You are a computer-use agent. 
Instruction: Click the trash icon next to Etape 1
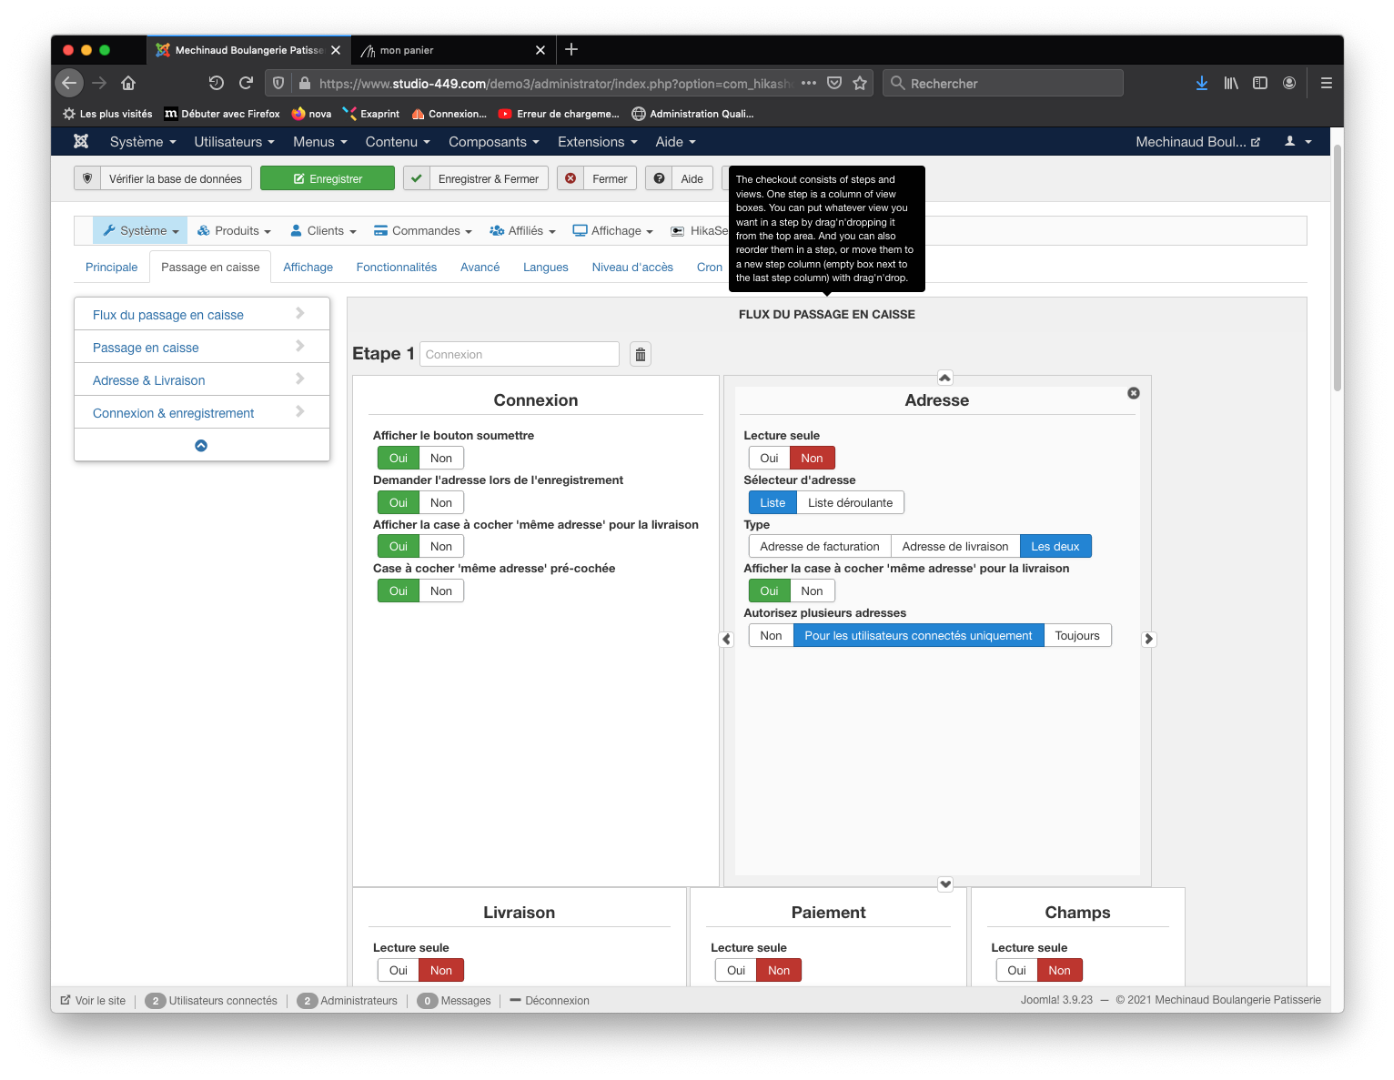pyautogui.click(x=640, y=355)
